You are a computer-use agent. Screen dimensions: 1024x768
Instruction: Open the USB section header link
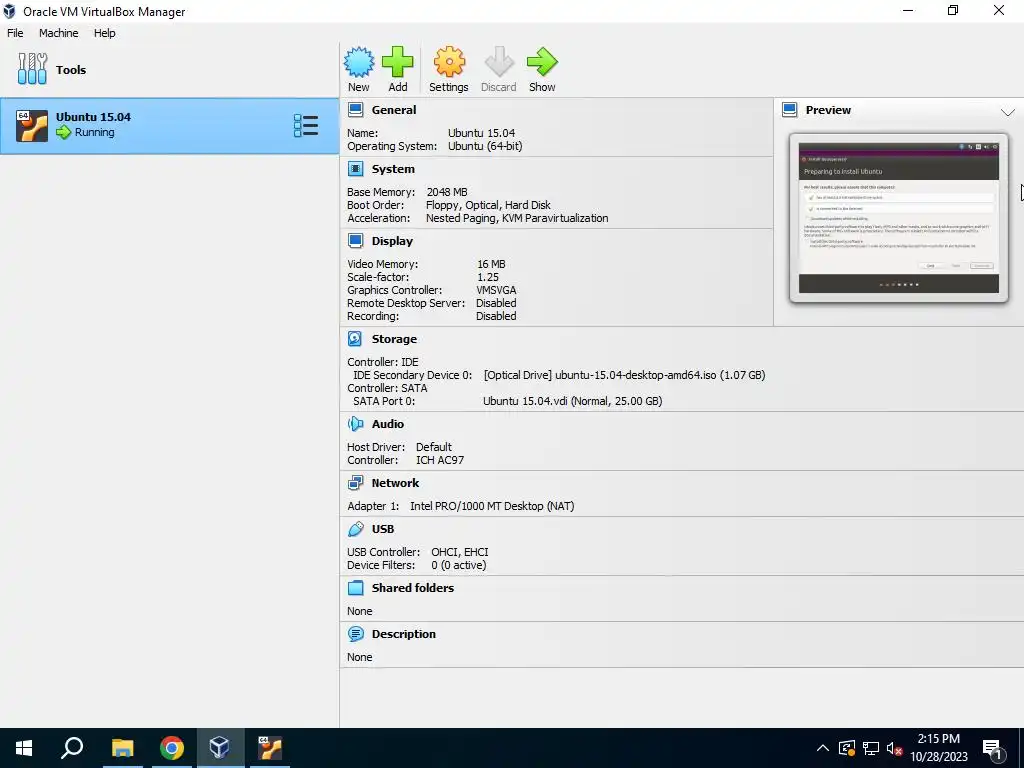click(383, 529)
